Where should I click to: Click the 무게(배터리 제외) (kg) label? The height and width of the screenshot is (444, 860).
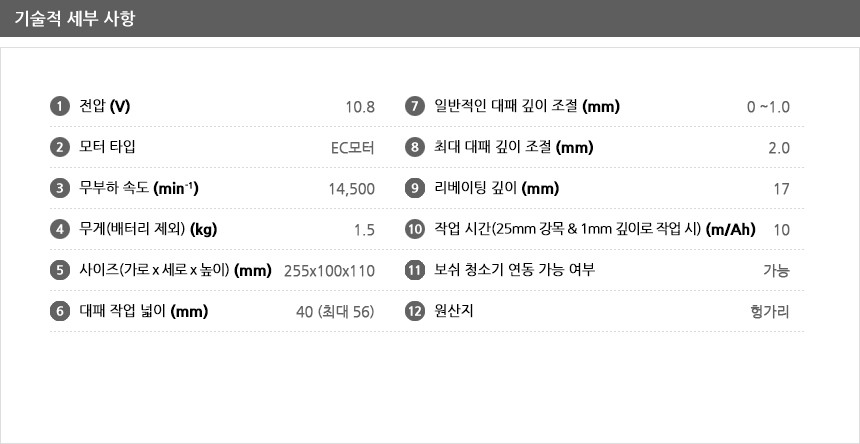(x=148, y=229)
